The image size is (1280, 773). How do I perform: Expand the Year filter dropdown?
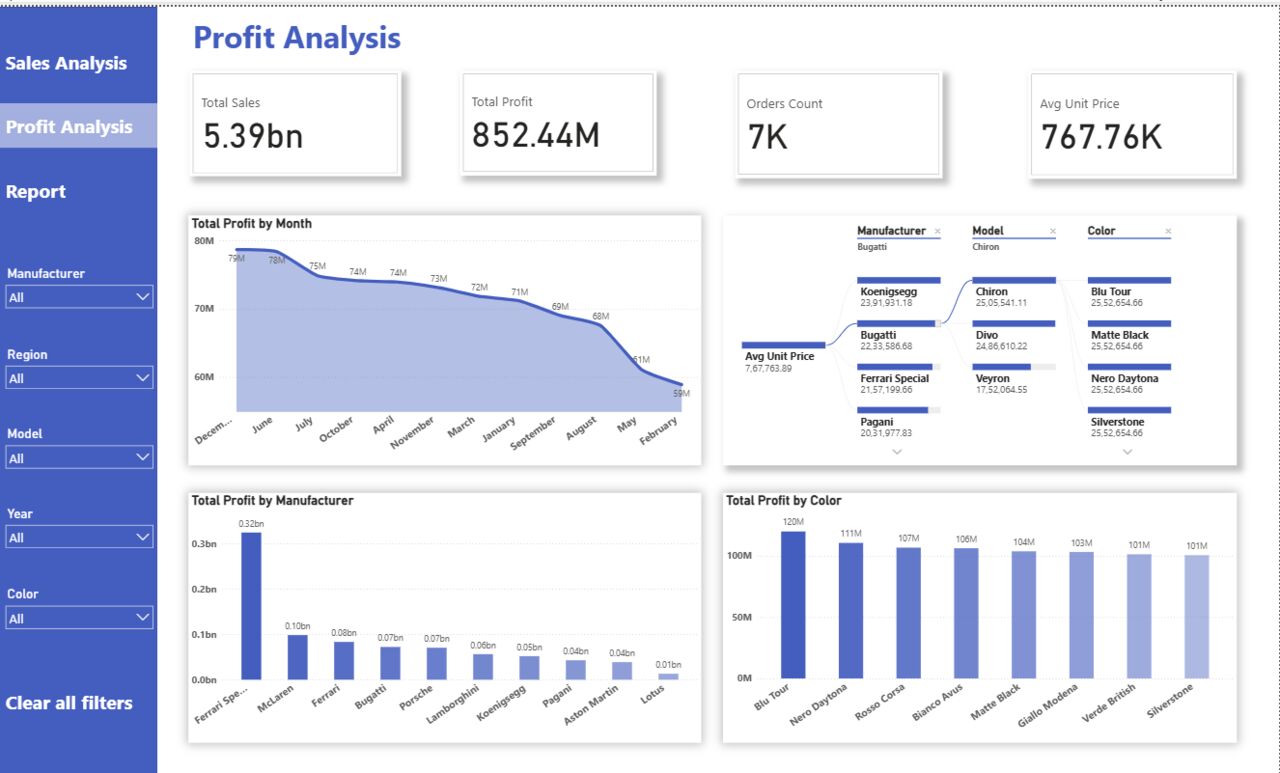(79, 537)
